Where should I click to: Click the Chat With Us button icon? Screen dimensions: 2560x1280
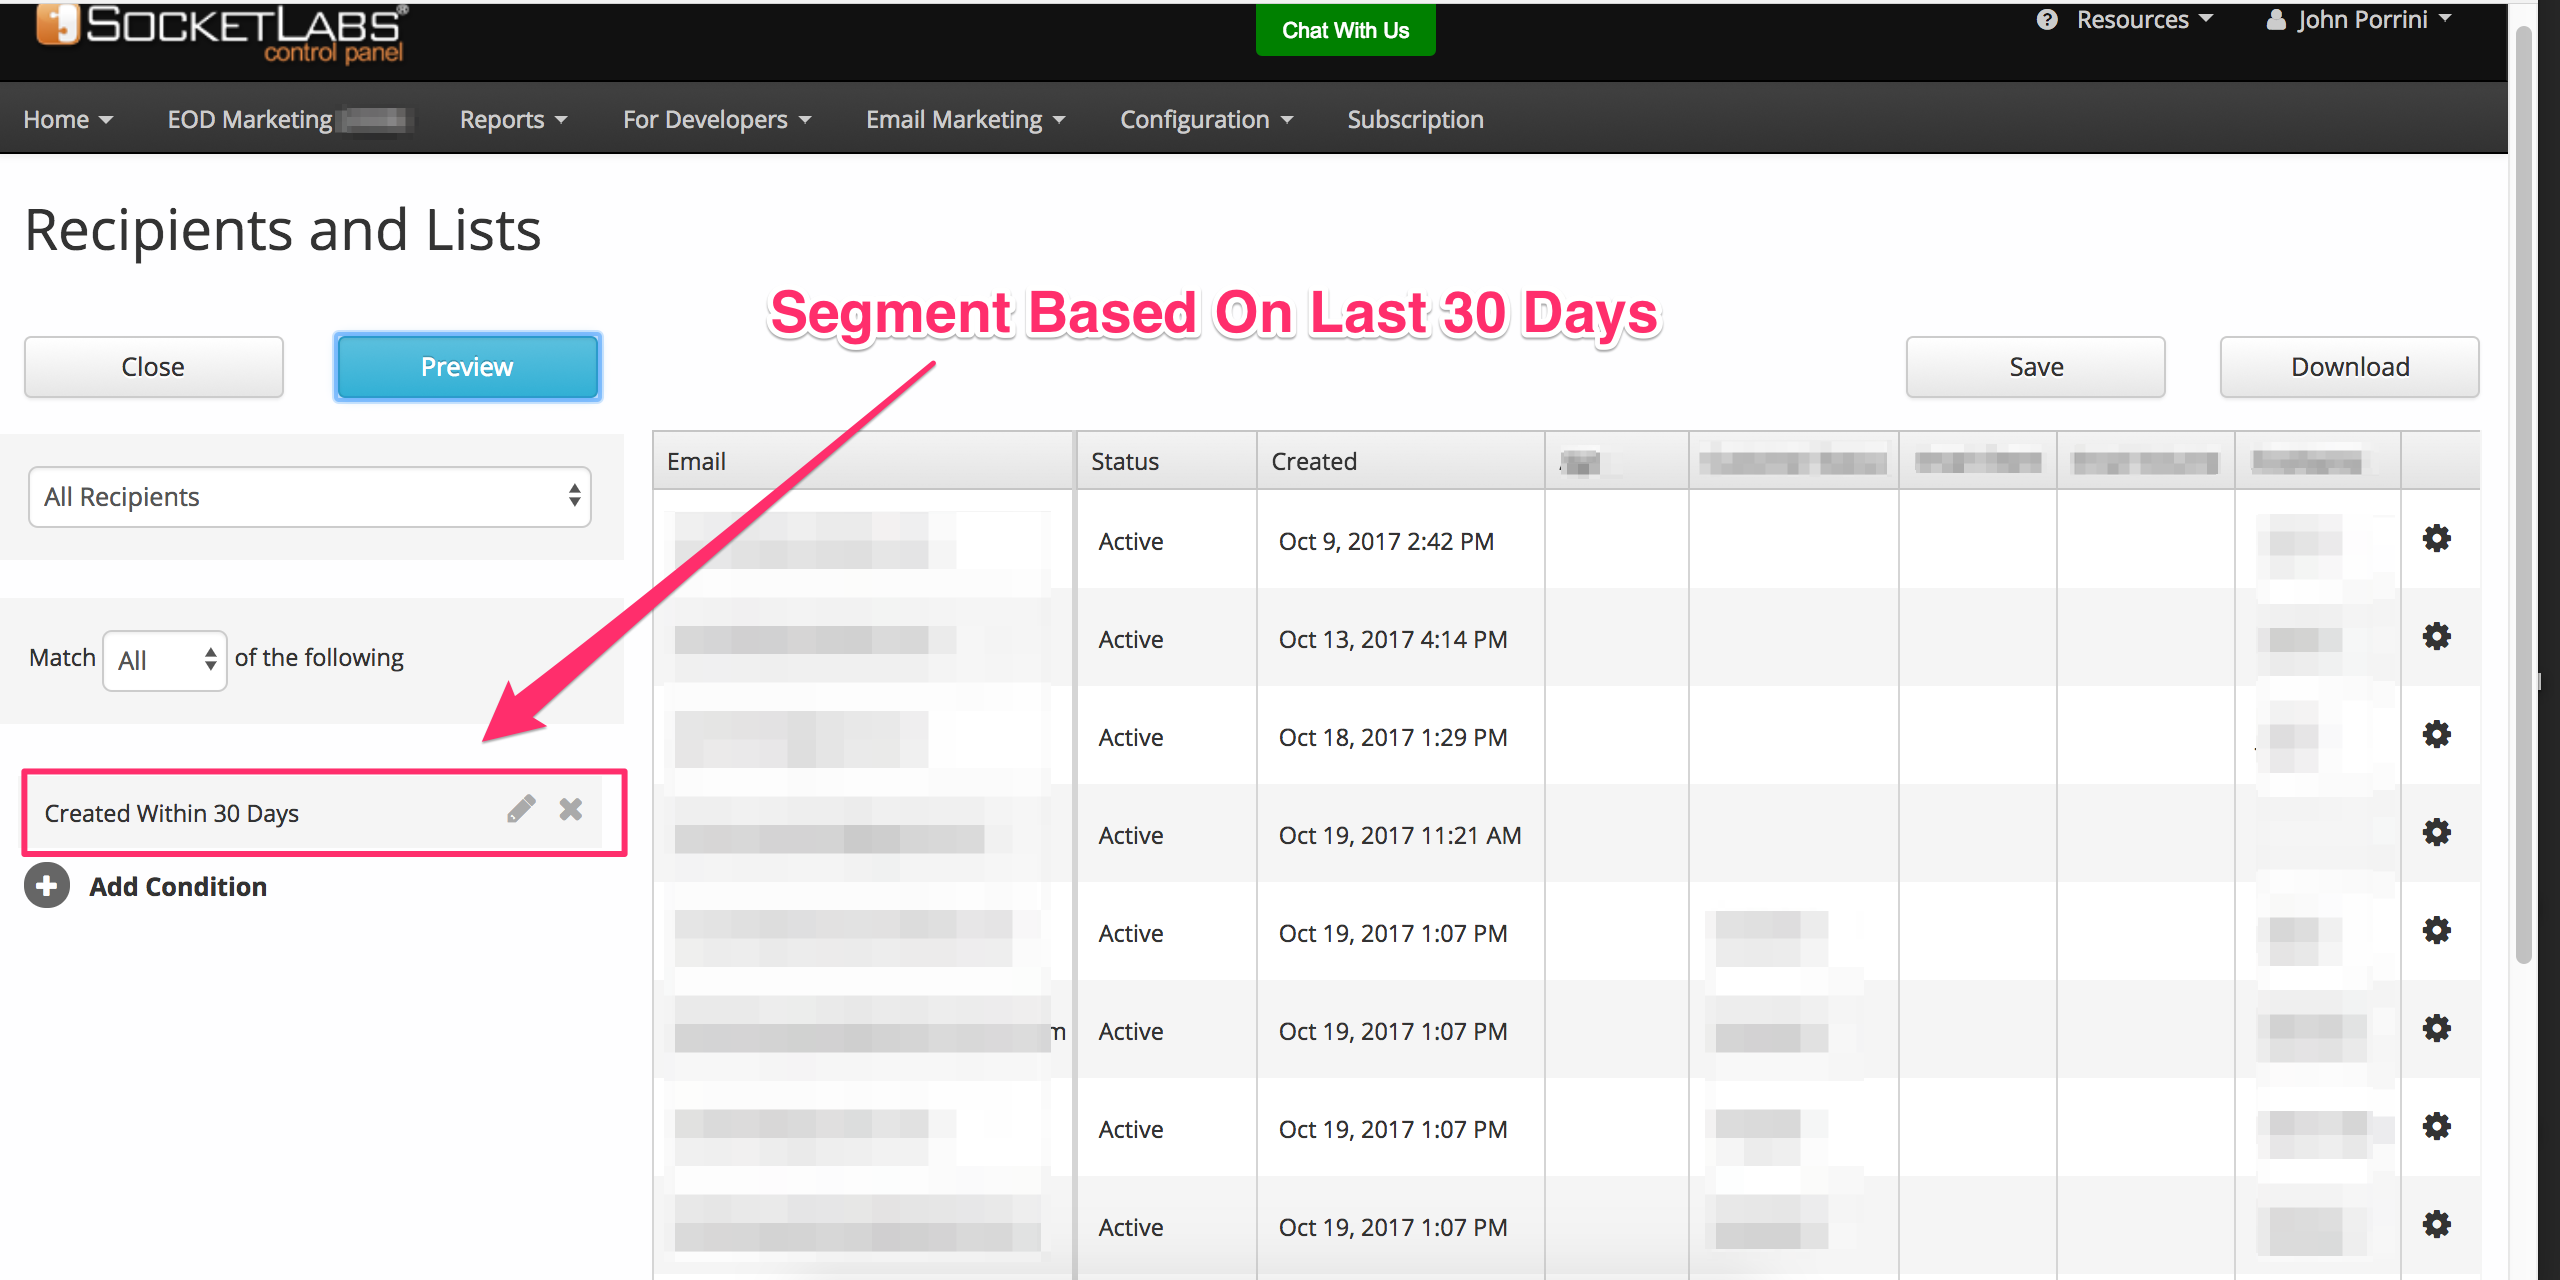pyautogui.click(x=1342, y=29)
